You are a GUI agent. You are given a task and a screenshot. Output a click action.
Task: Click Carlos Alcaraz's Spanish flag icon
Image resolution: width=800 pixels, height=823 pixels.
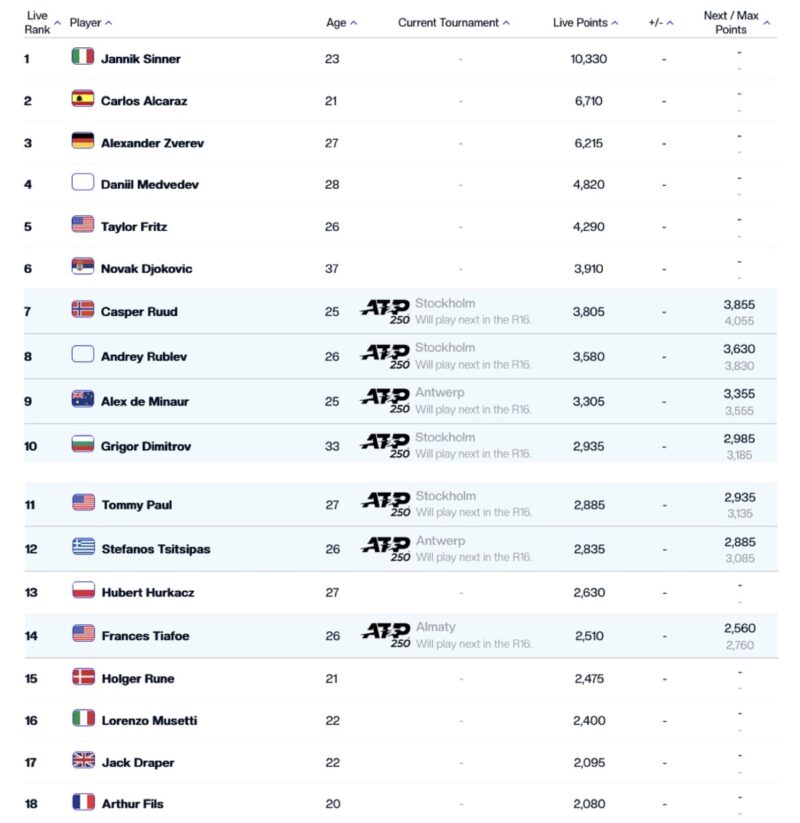click(x=82, y=98)
